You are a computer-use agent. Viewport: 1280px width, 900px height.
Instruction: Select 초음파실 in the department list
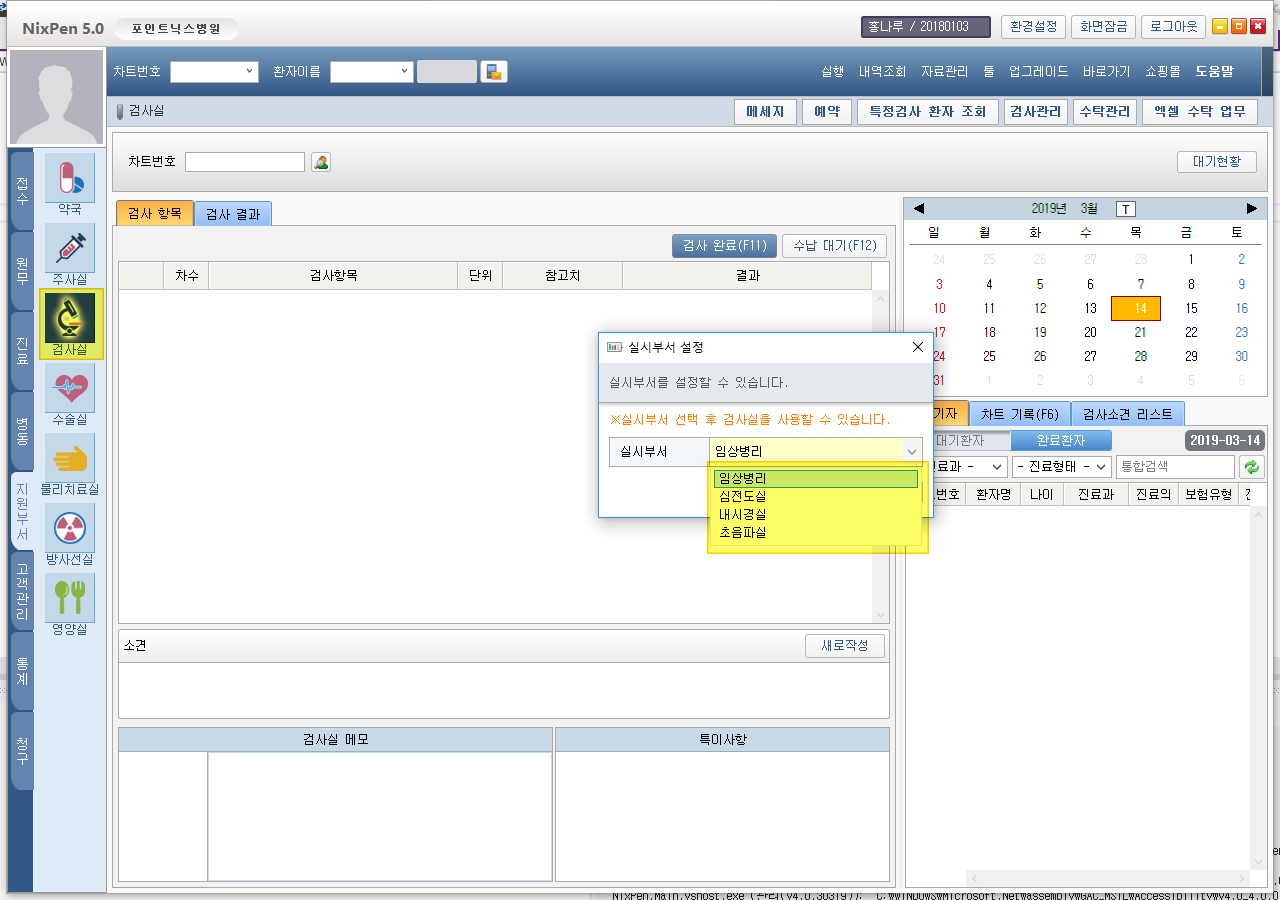pyautogui.click(x=742, y=533)
